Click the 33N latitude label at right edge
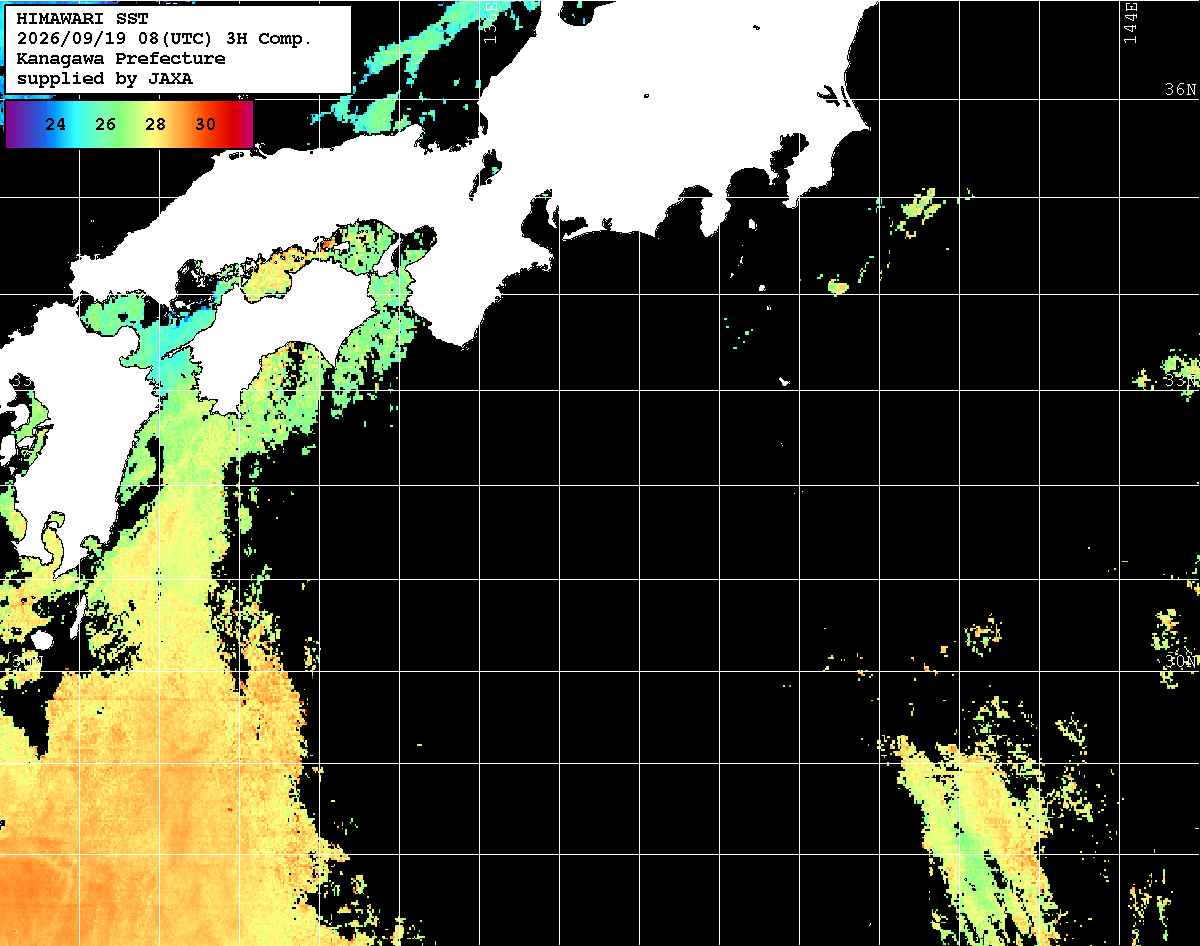Viewport: 1200px width, 946px height. point(1181,381)
